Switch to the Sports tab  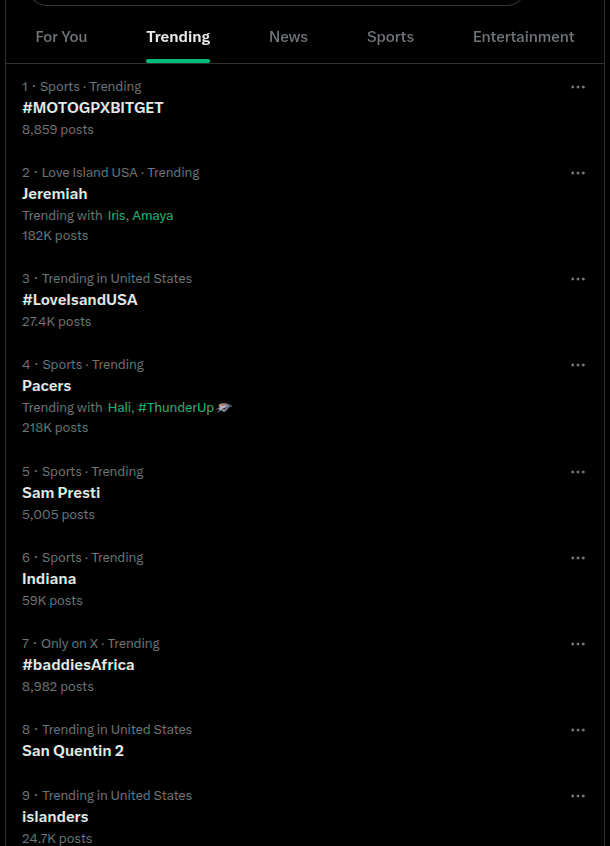[390, 37]
